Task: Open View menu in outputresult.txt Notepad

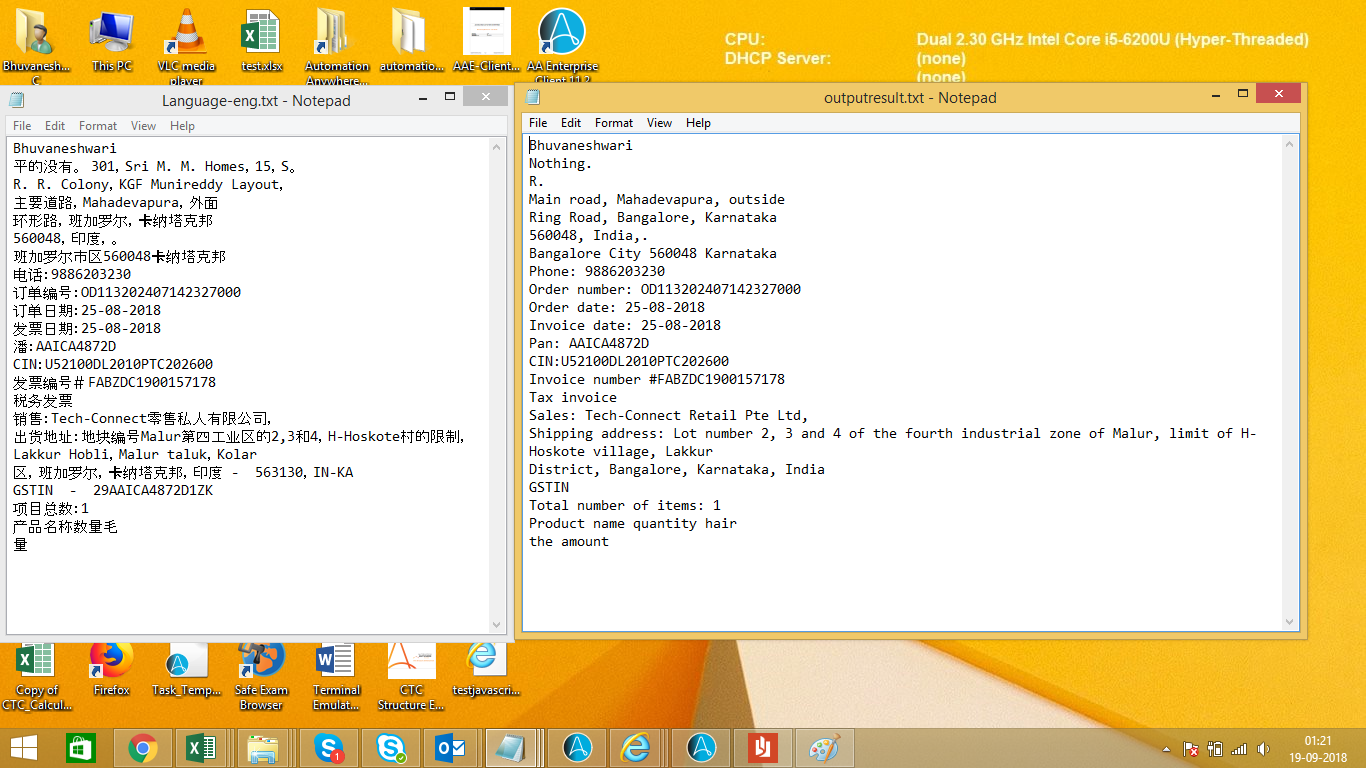Action: tap(659, 123)
